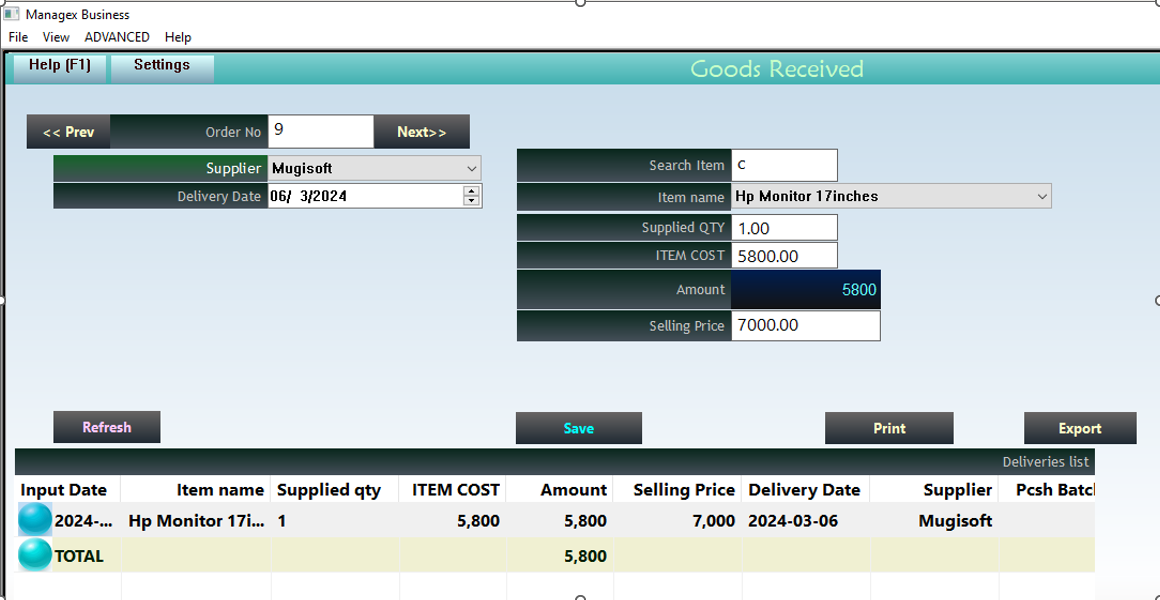Click the Refresh button
Screen dimensions: 1160x600
point(106,427)
